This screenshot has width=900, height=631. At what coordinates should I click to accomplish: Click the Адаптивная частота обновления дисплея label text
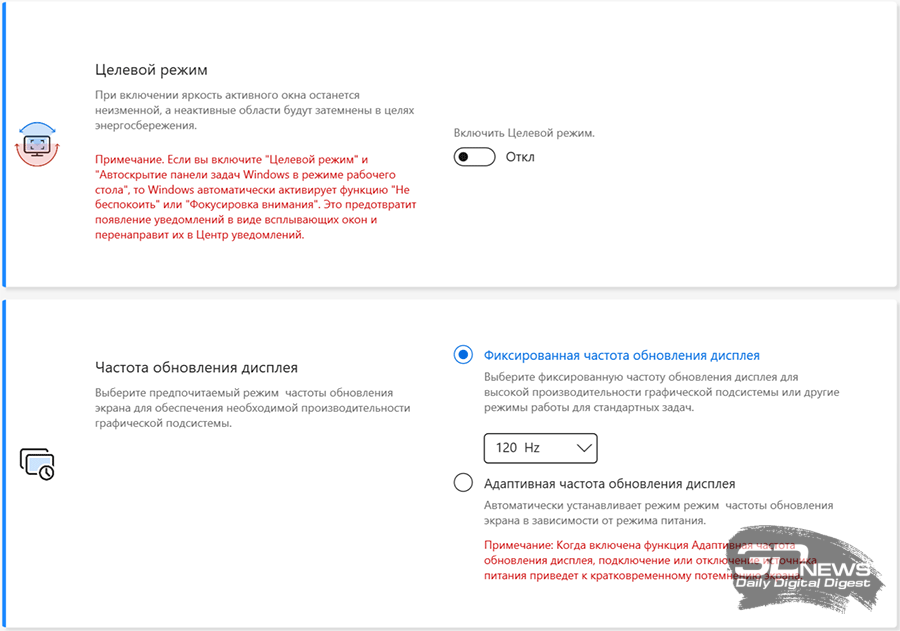pyautogui.click(x=610, y=483)
